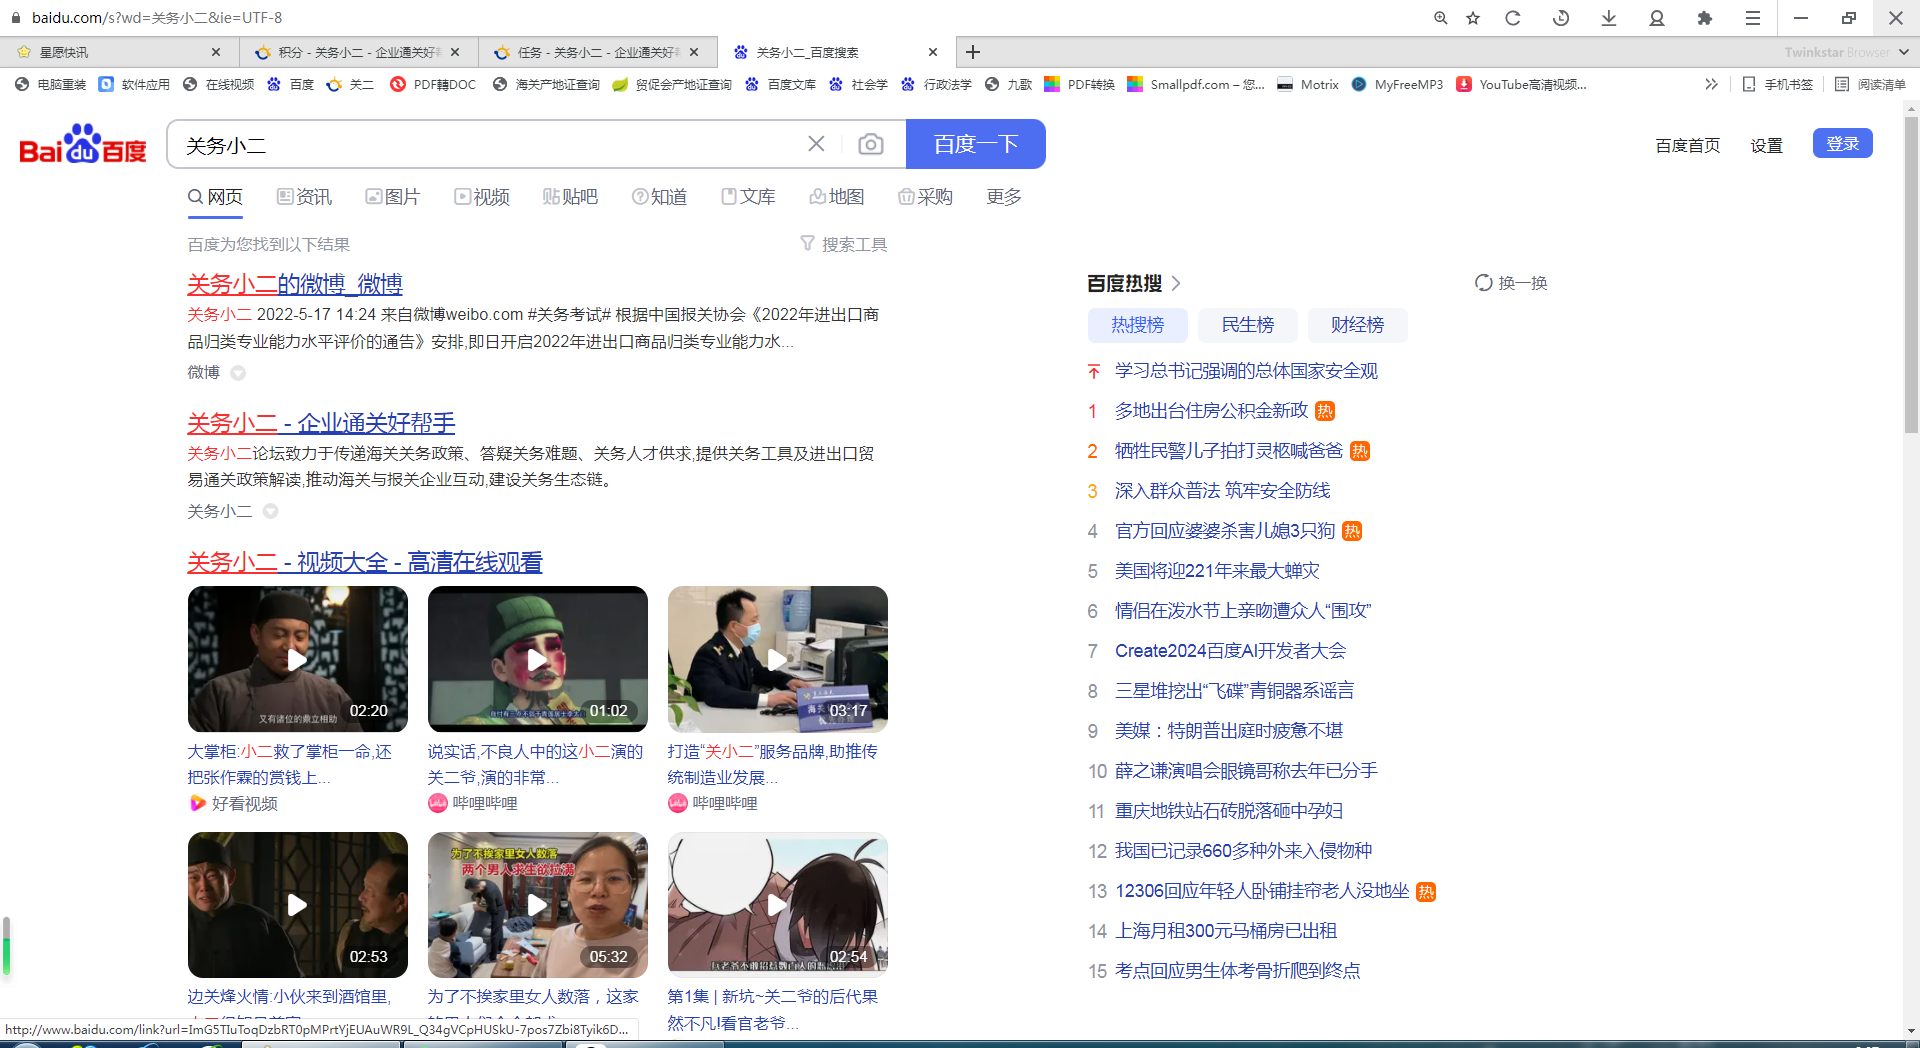Click the 百度一下 search button
Image resolution: width=1920 pixels, height=1048 pixels.
coord(976,144)
